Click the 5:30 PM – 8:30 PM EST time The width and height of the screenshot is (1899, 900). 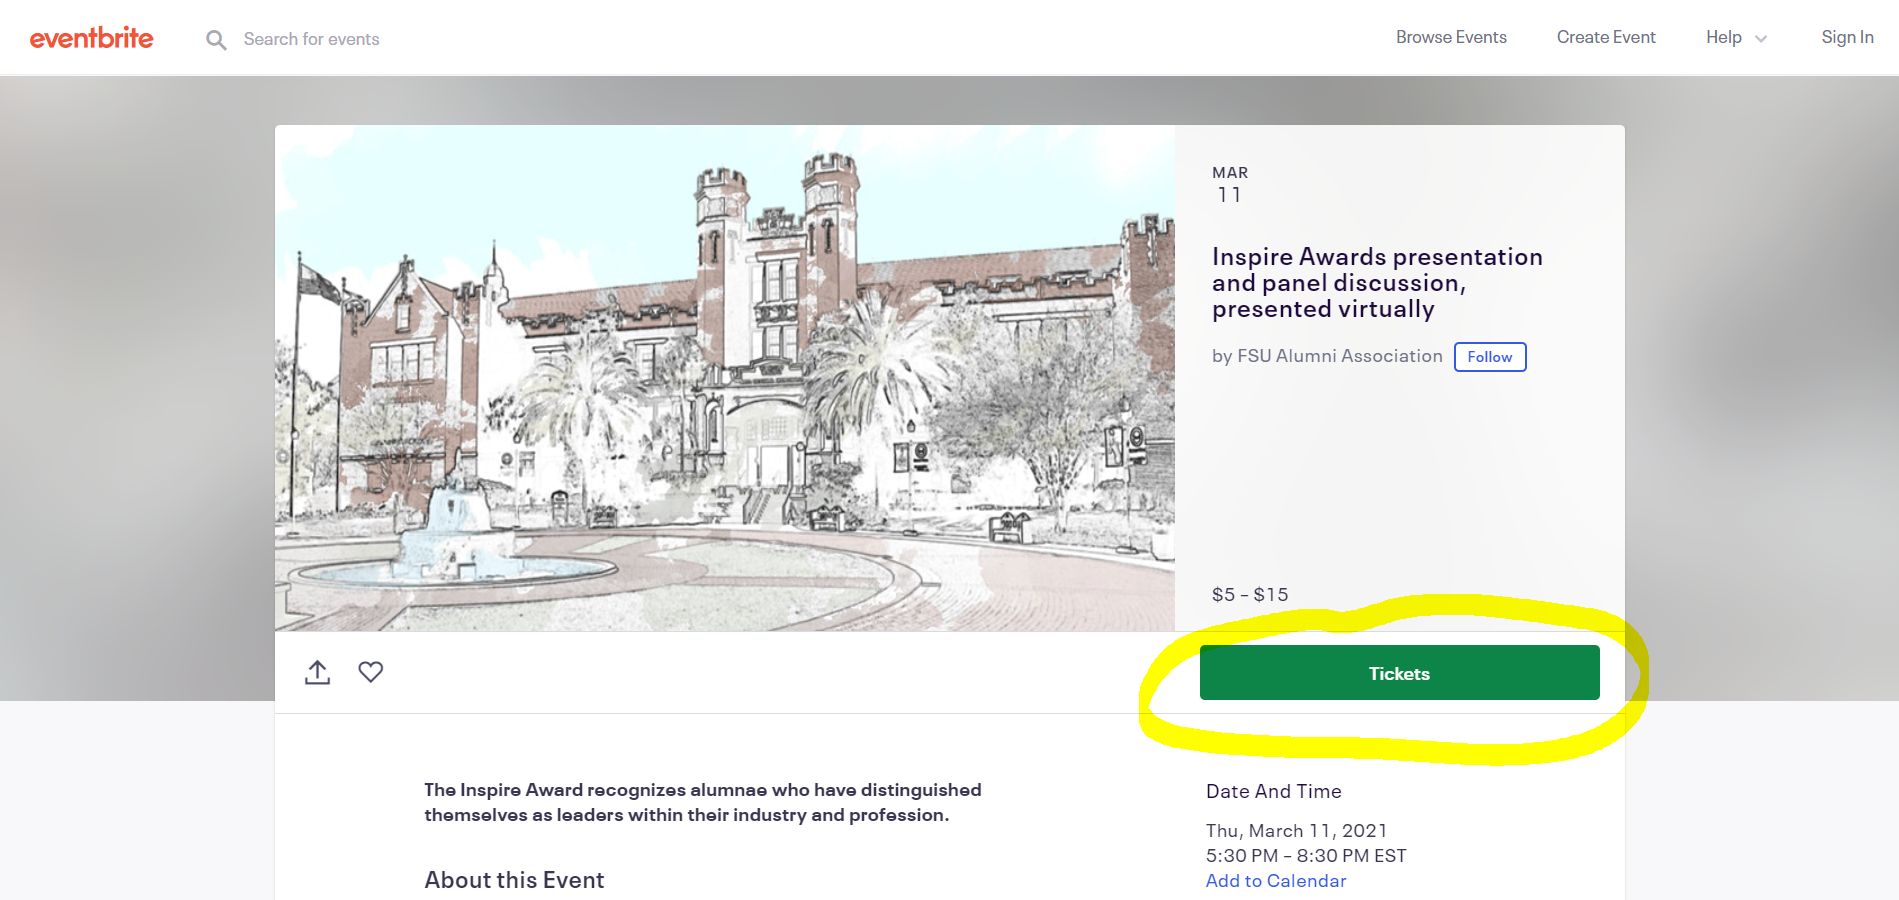click(x=1306, y=856)
